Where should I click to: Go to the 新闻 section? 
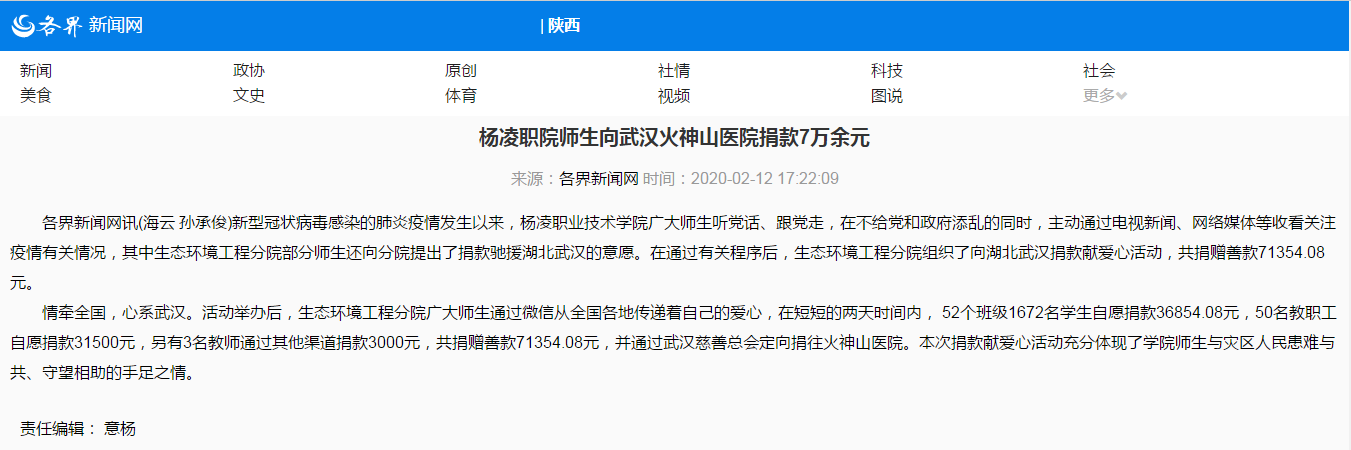coord(36,71)
